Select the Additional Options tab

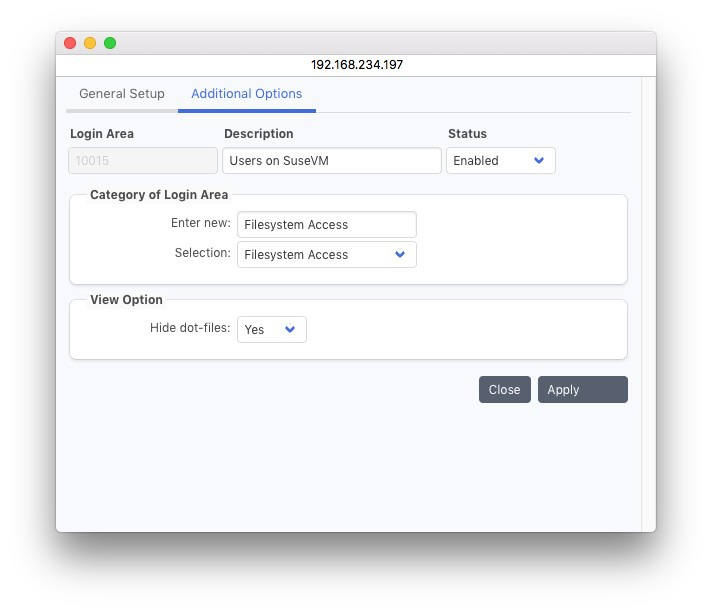[246, 94]
